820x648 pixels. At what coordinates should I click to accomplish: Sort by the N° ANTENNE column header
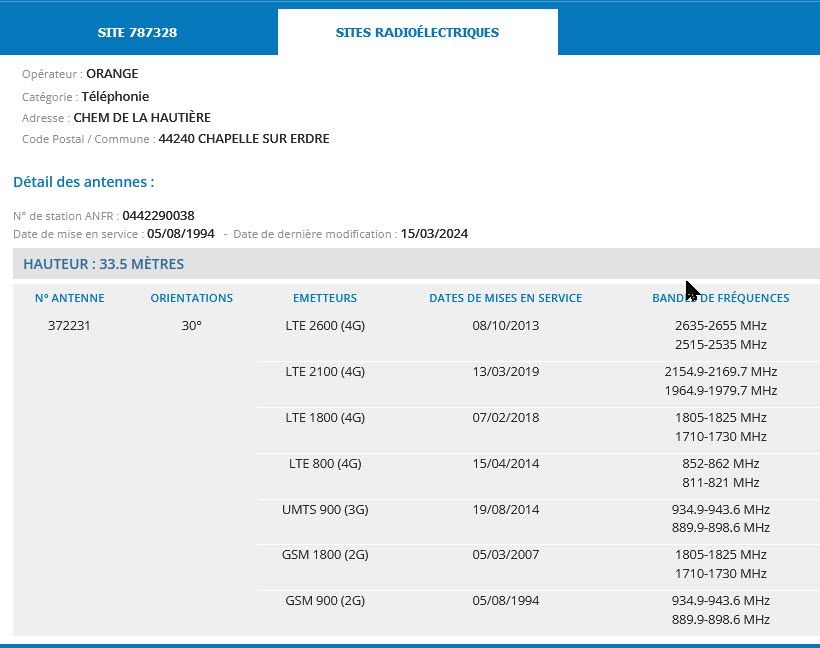point(69,297)
